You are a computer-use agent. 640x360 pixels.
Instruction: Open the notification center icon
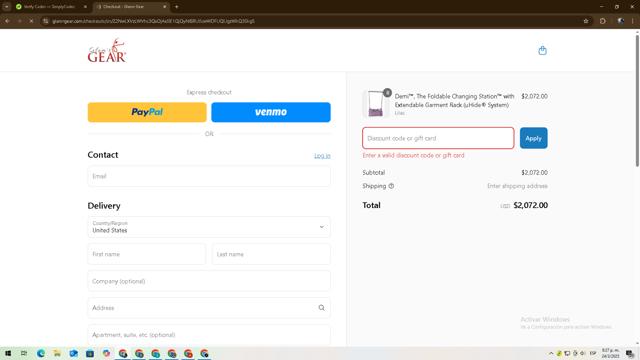pyautogui.click(x=630, y=353)
